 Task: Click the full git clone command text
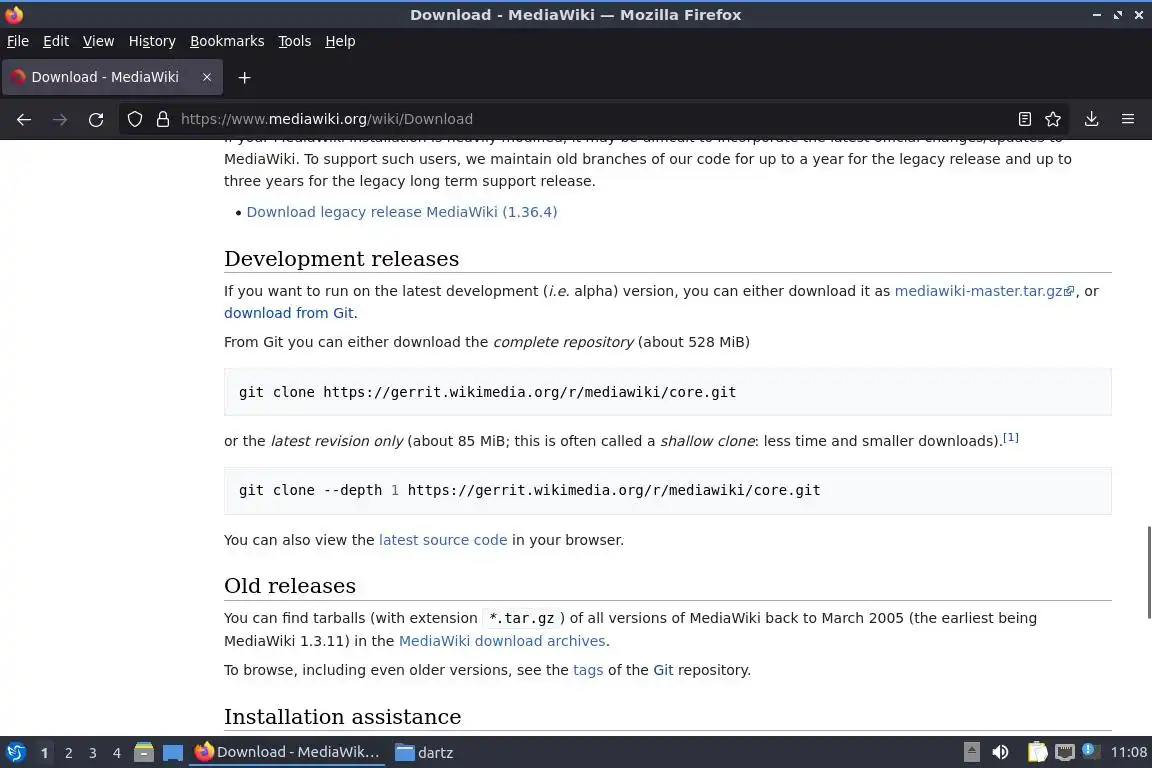point(487,392)
